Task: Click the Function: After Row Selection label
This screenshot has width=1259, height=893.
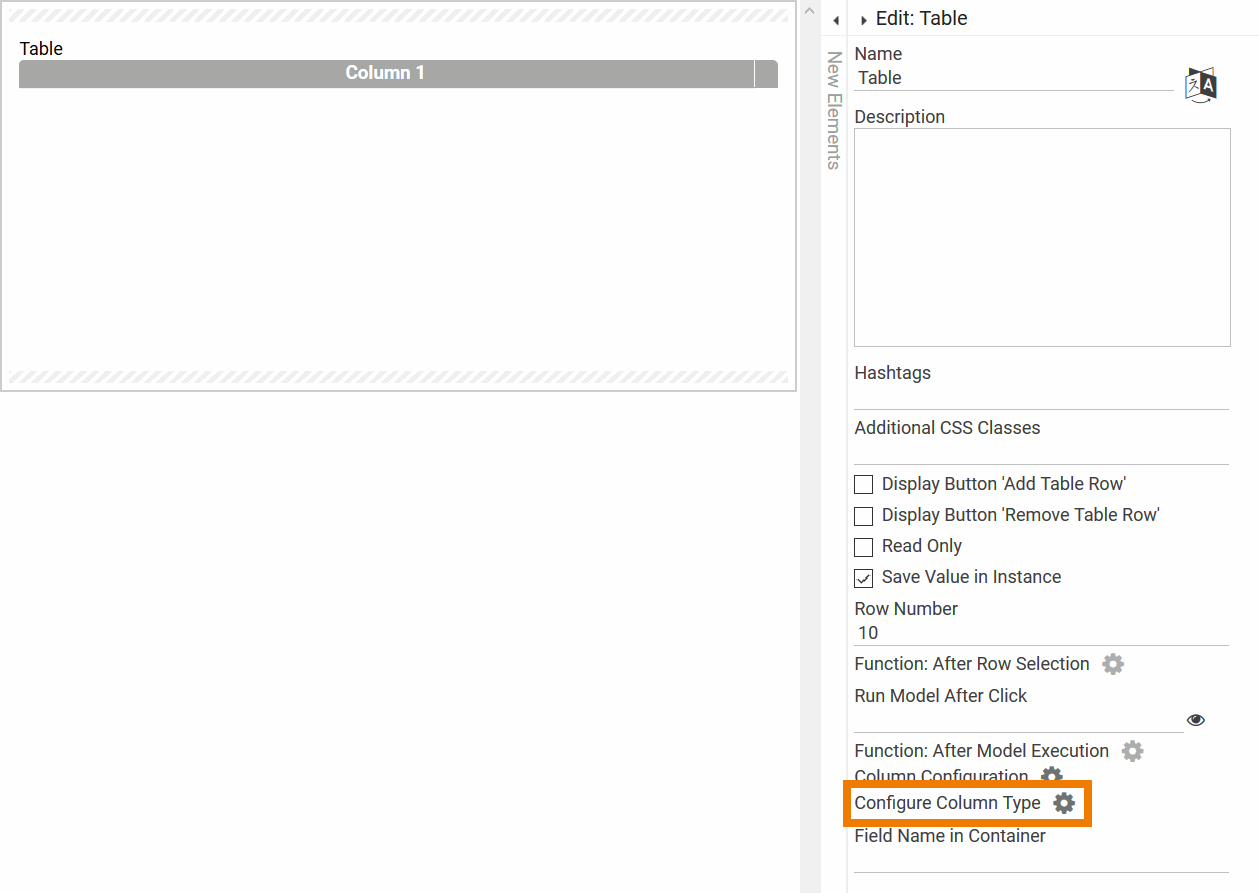Action: point(972,664)
